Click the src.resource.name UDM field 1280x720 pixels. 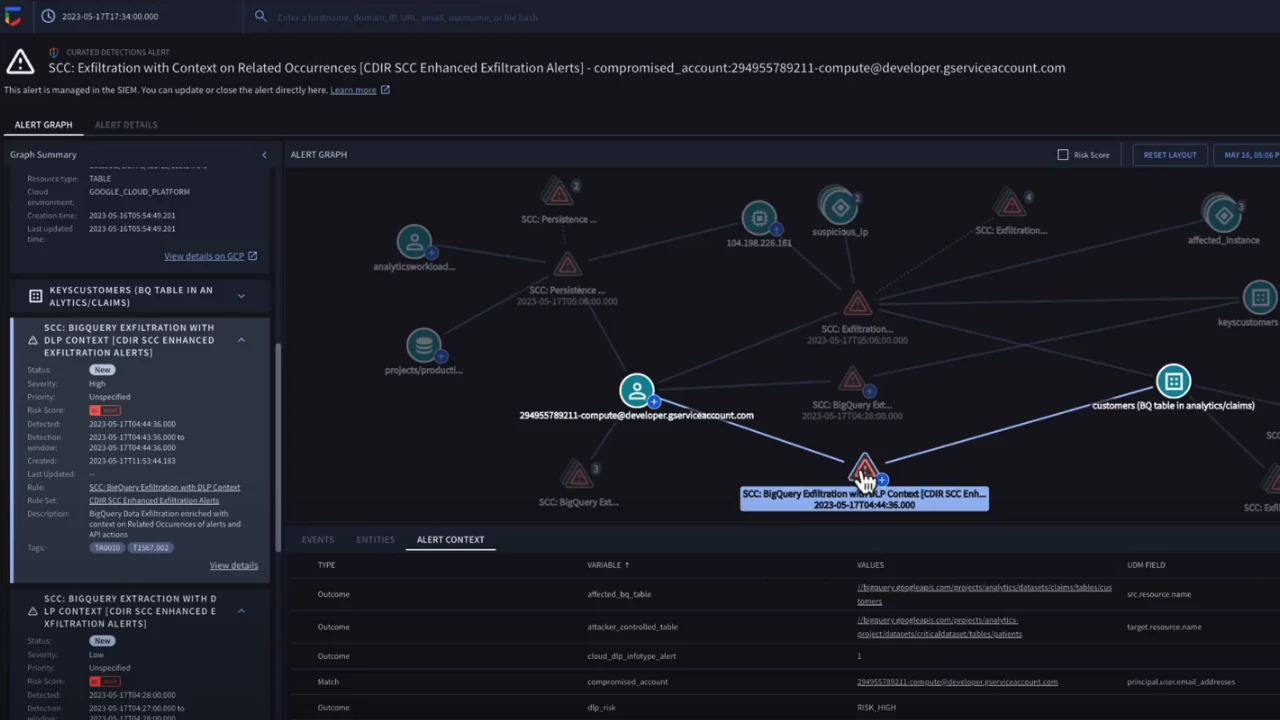(1158, 594)
